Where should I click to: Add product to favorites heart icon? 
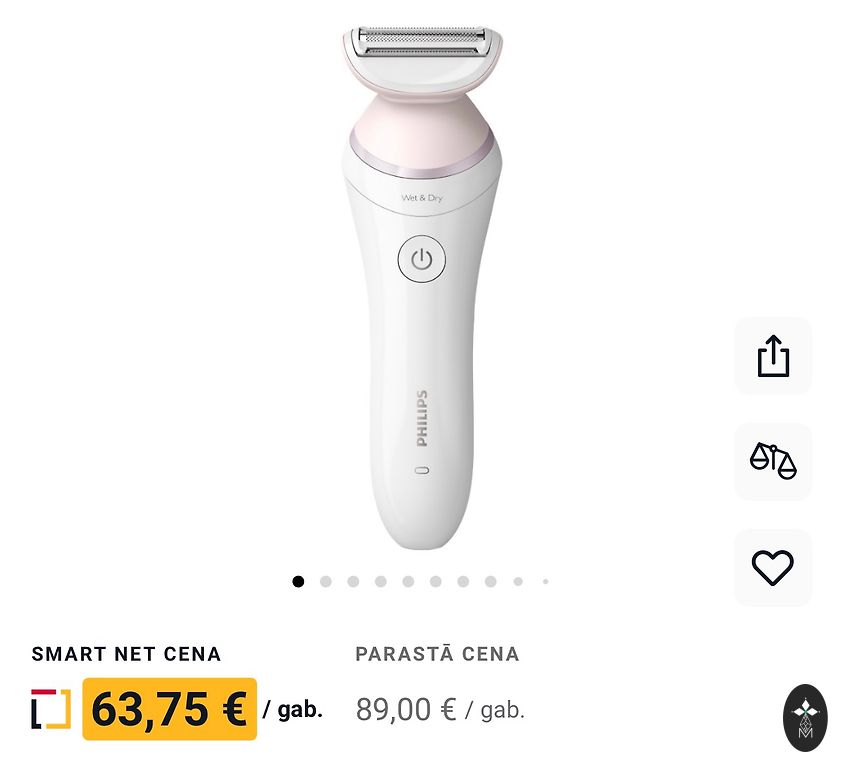click(773, 567)
